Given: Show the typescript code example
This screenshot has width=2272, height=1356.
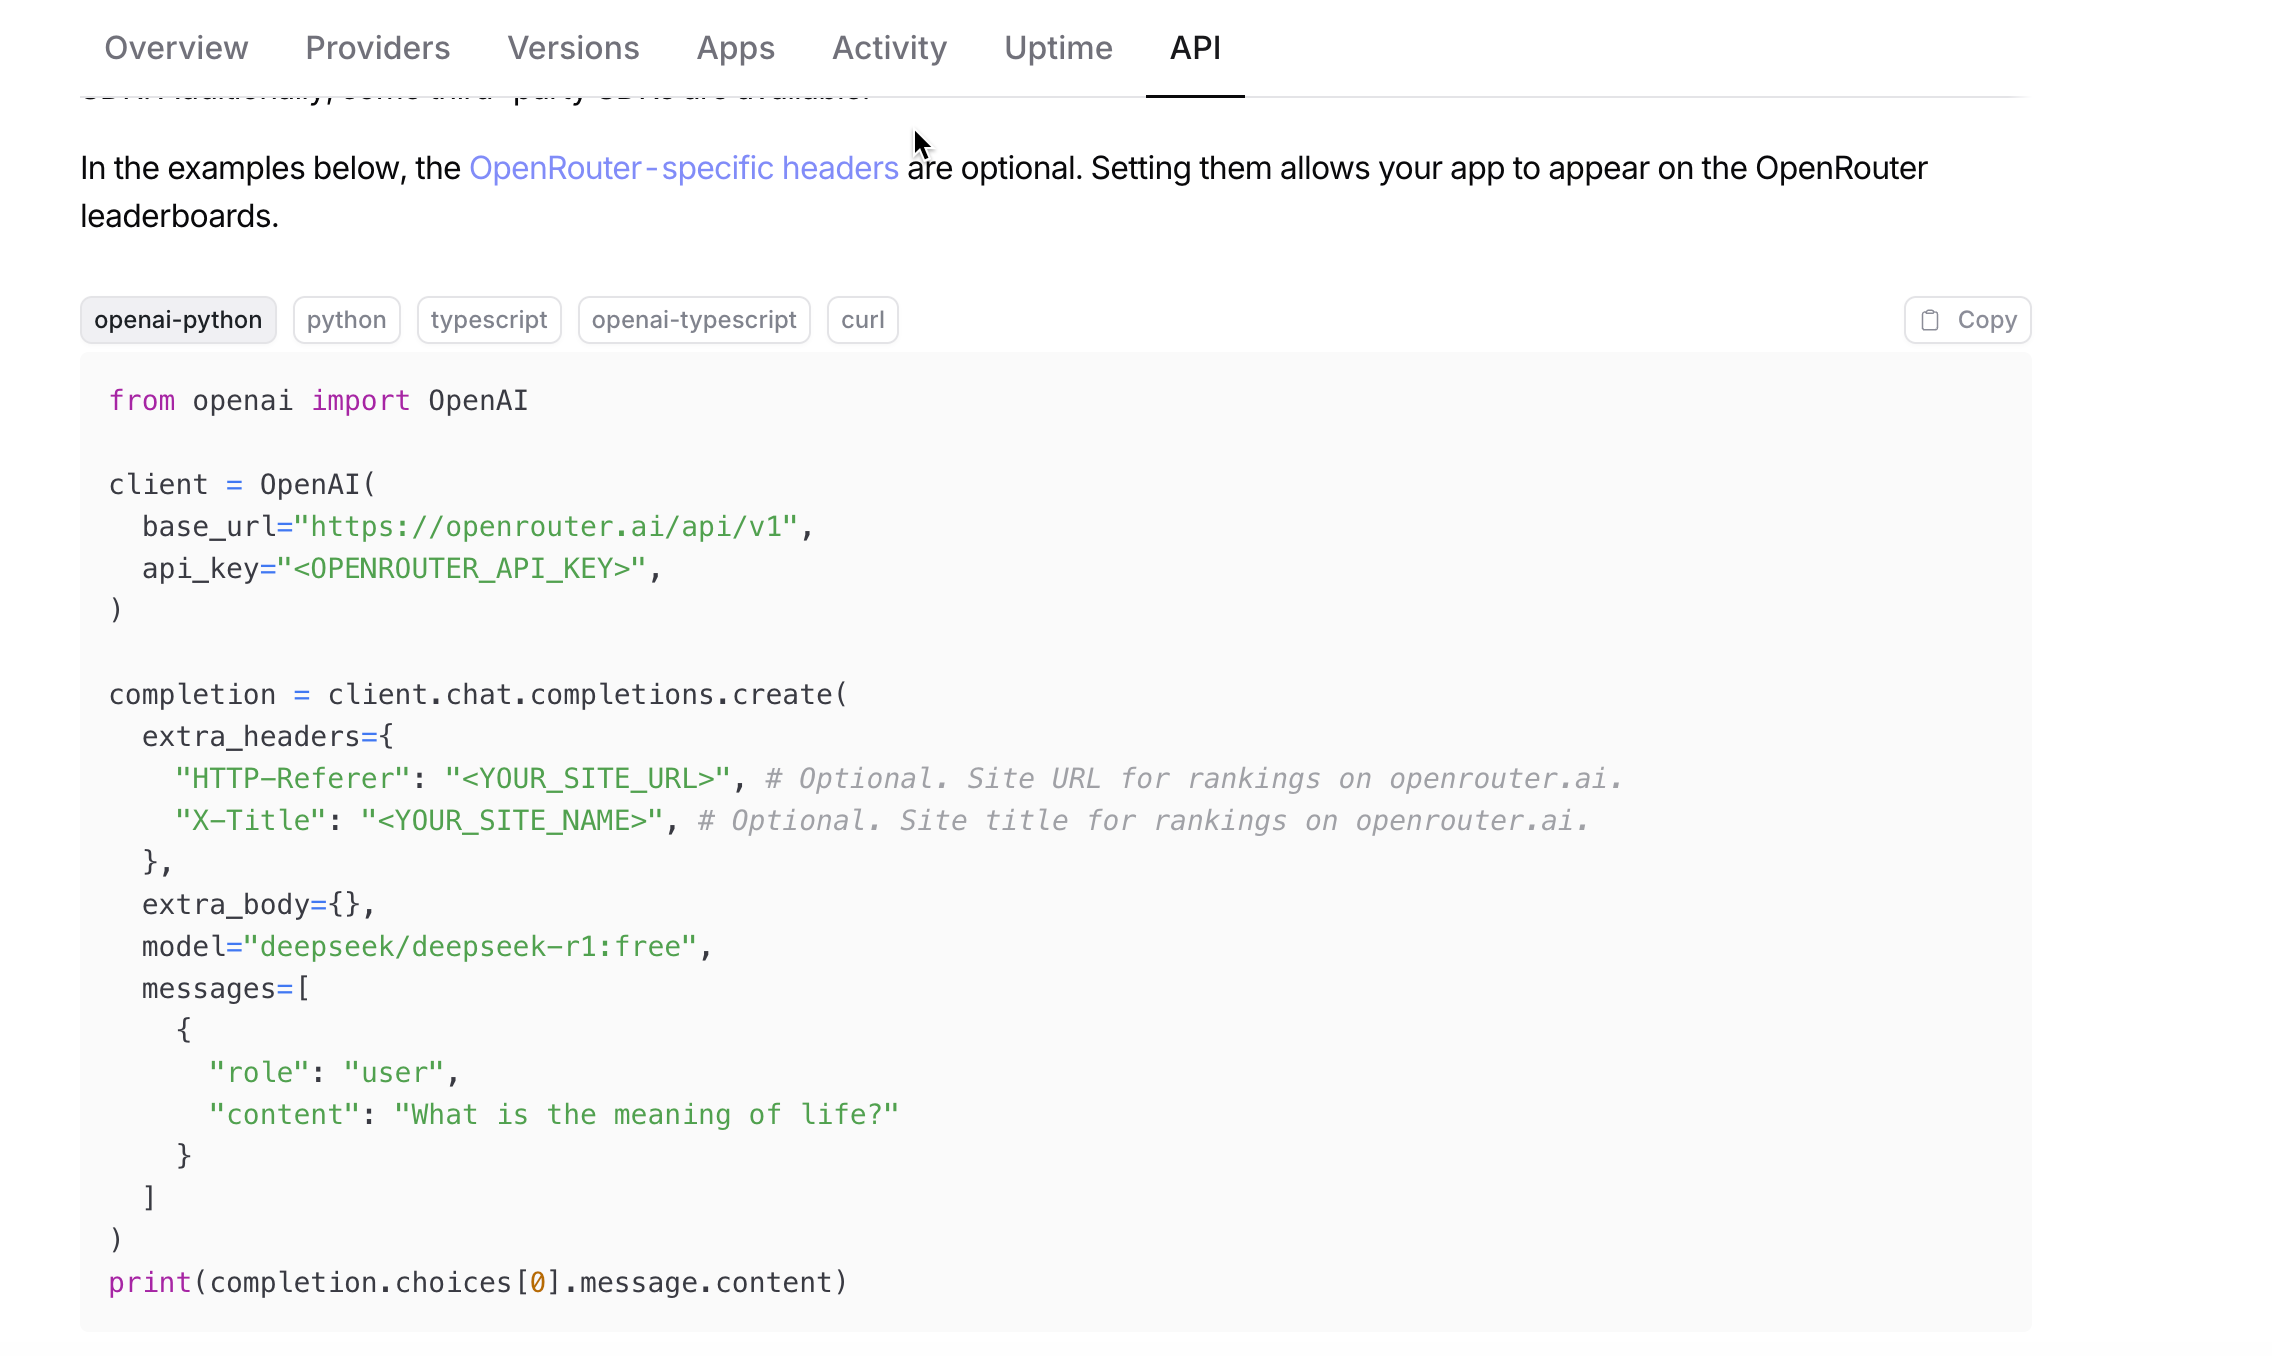Looking at the screenshot, I should (489, 320).
